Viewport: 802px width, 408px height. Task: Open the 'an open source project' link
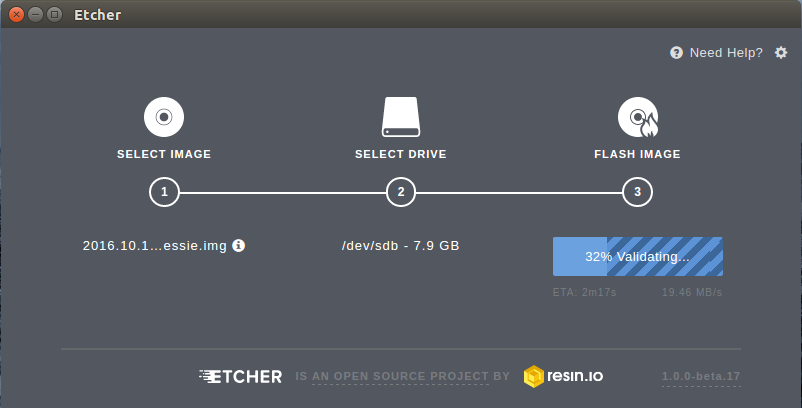click(x=400, y=376)
